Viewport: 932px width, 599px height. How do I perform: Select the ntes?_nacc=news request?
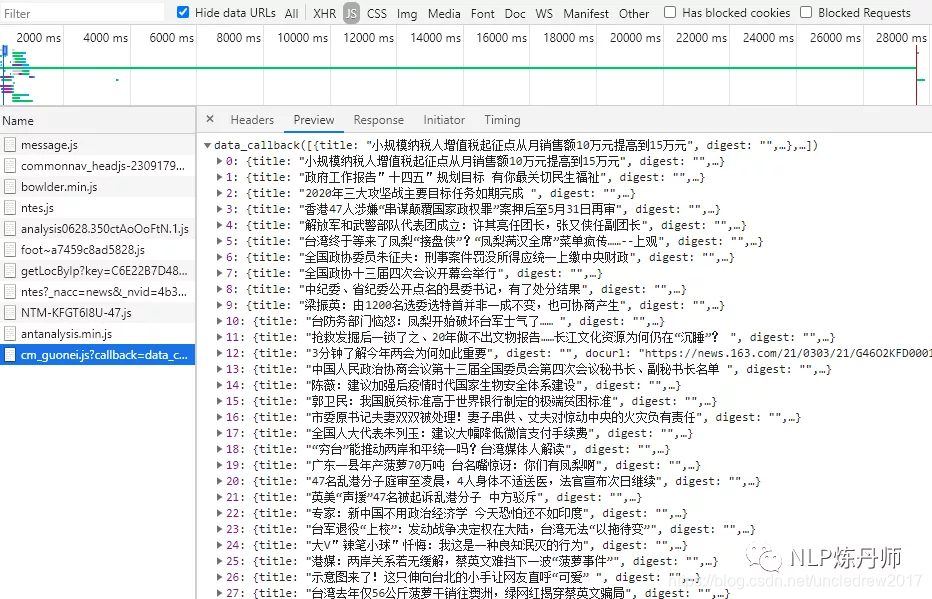[x=97, y=292]
